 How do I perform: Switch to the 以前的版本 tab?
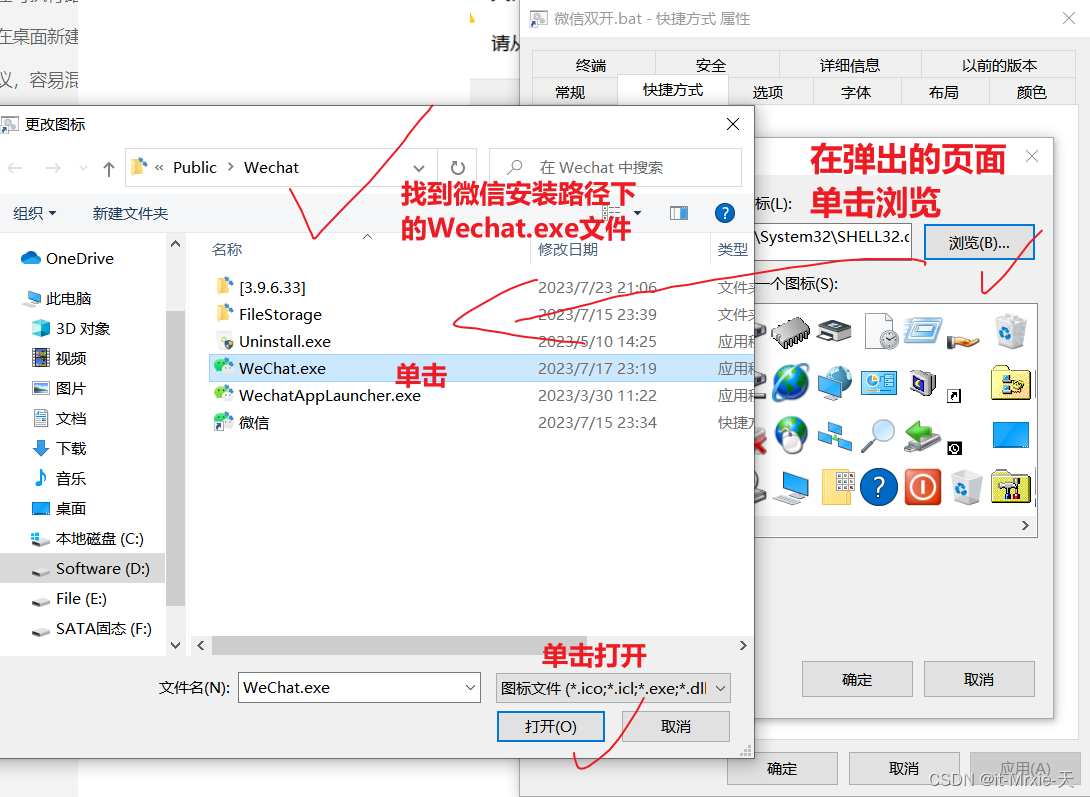[999, 65]
